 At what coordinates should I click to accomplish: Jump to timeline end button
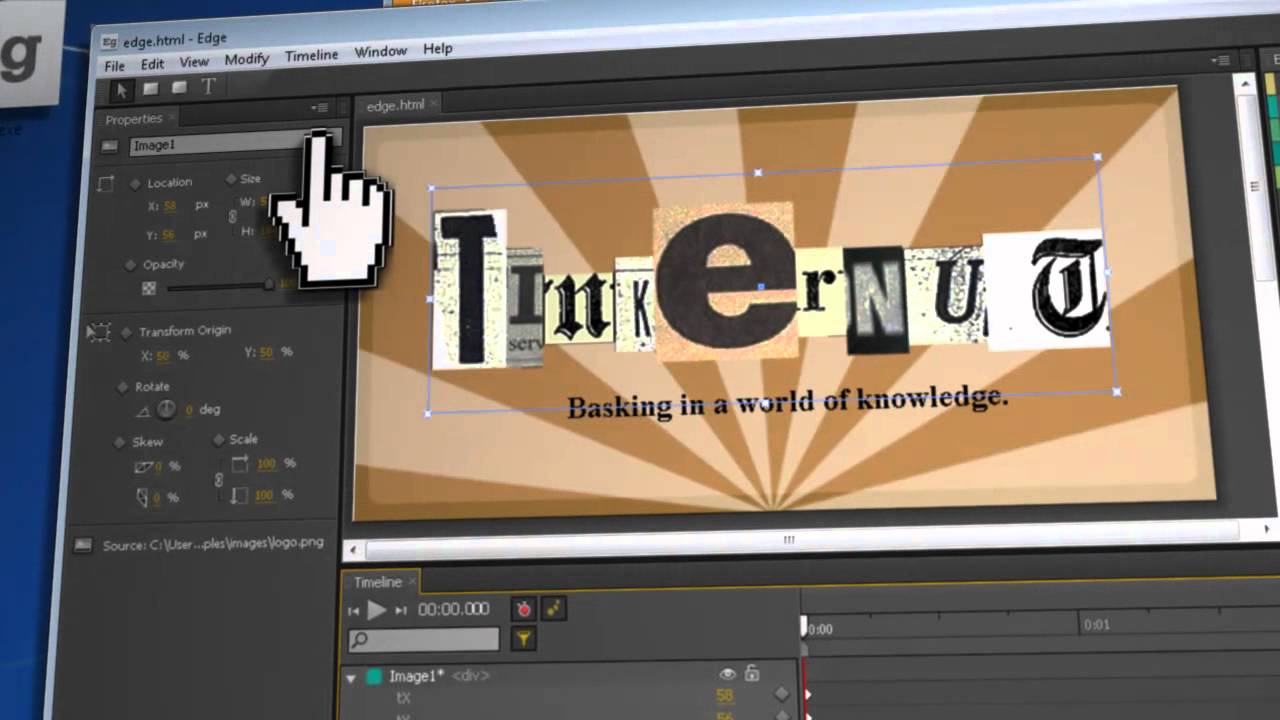(401, 610)
